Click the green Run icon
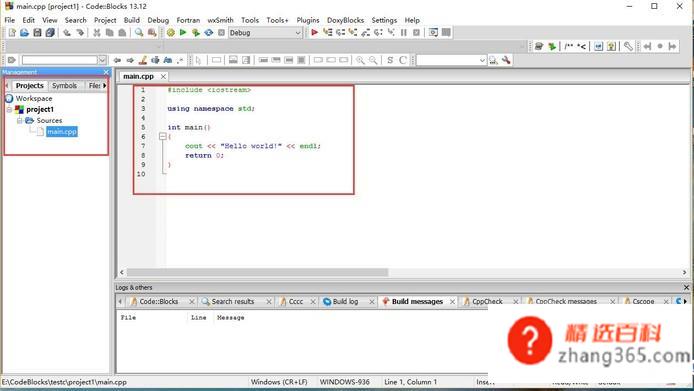Screen dimensions: 694x391 click(183, 33)
